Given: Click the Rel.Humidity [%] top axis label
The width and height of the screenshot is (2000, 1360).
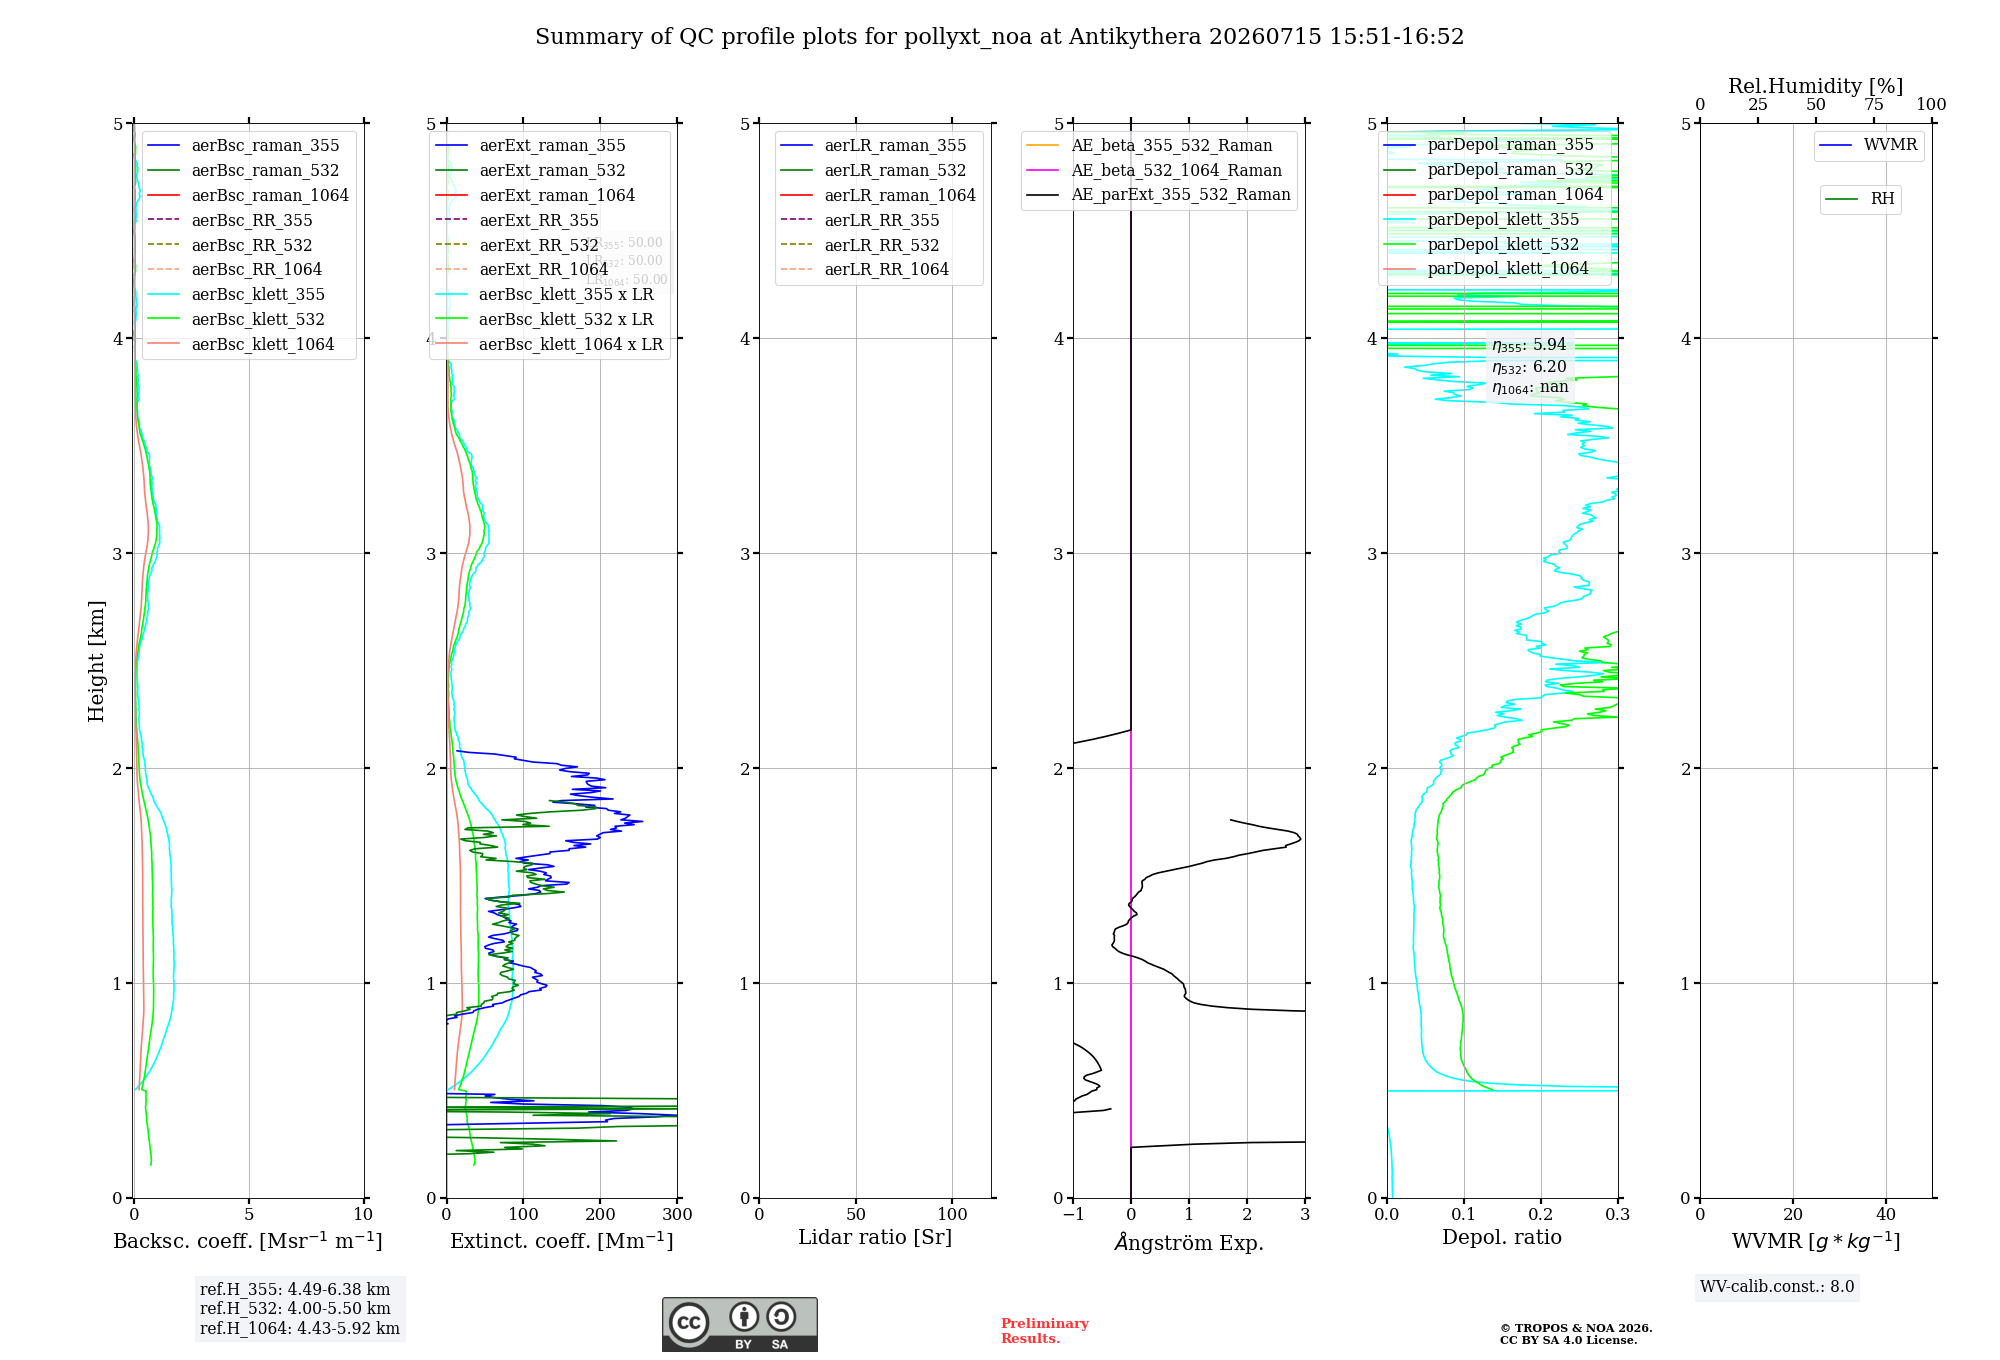Looking at the screenshot, I should click(1815, 86).
